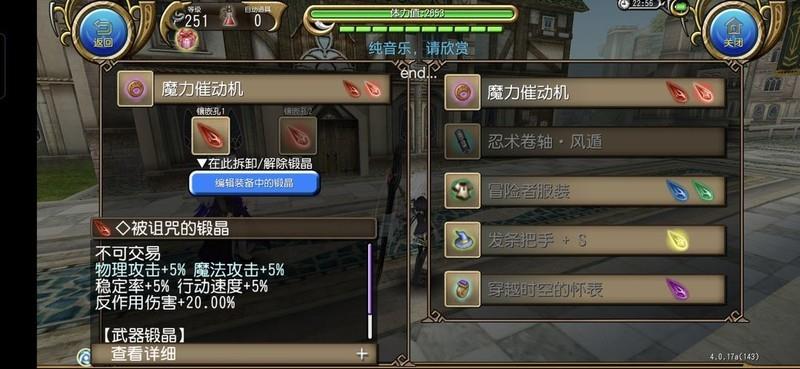800x369 pixels.
Task: Tap the 返回 back button
Action: [x=103, y=32]
